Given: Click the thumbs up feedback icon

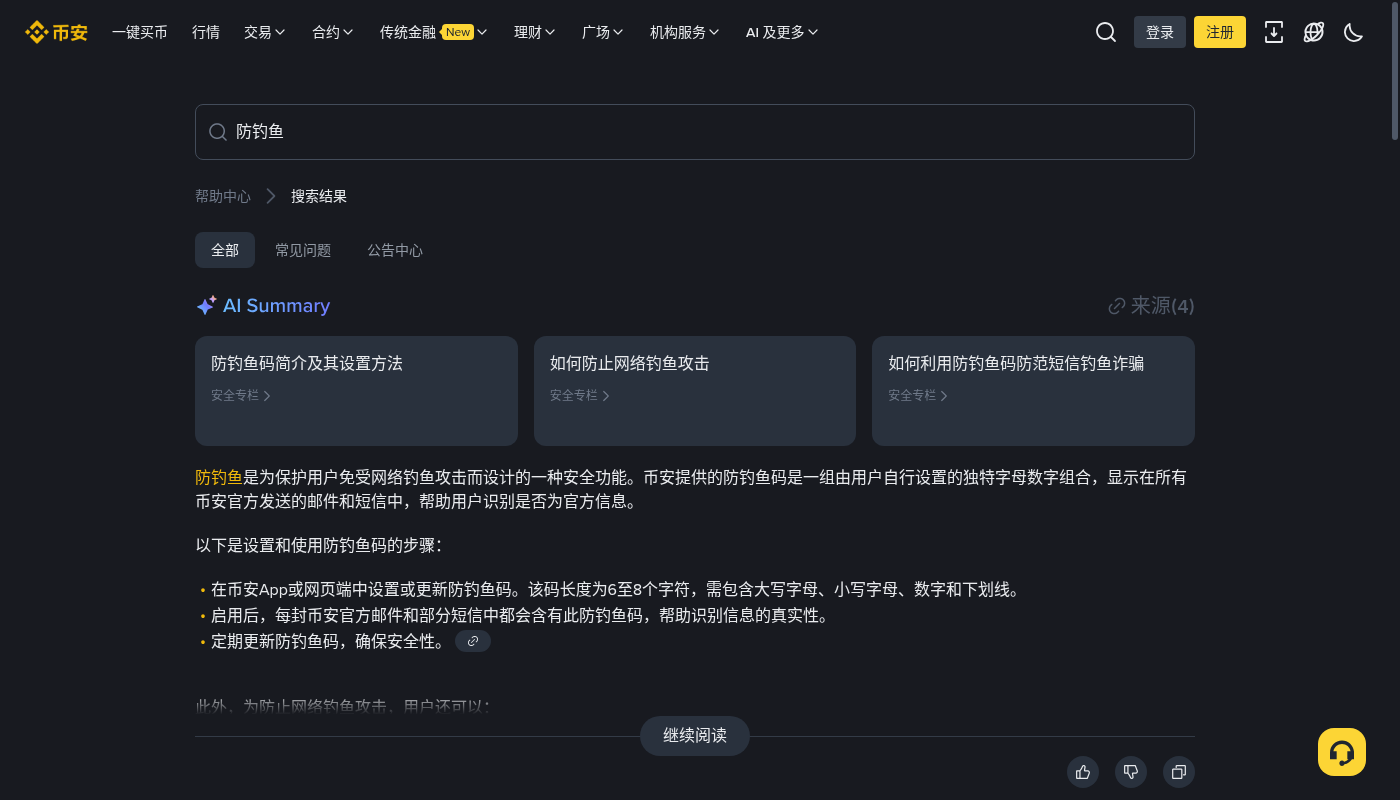Looking at the screenshot, I should click(1083, 772).
